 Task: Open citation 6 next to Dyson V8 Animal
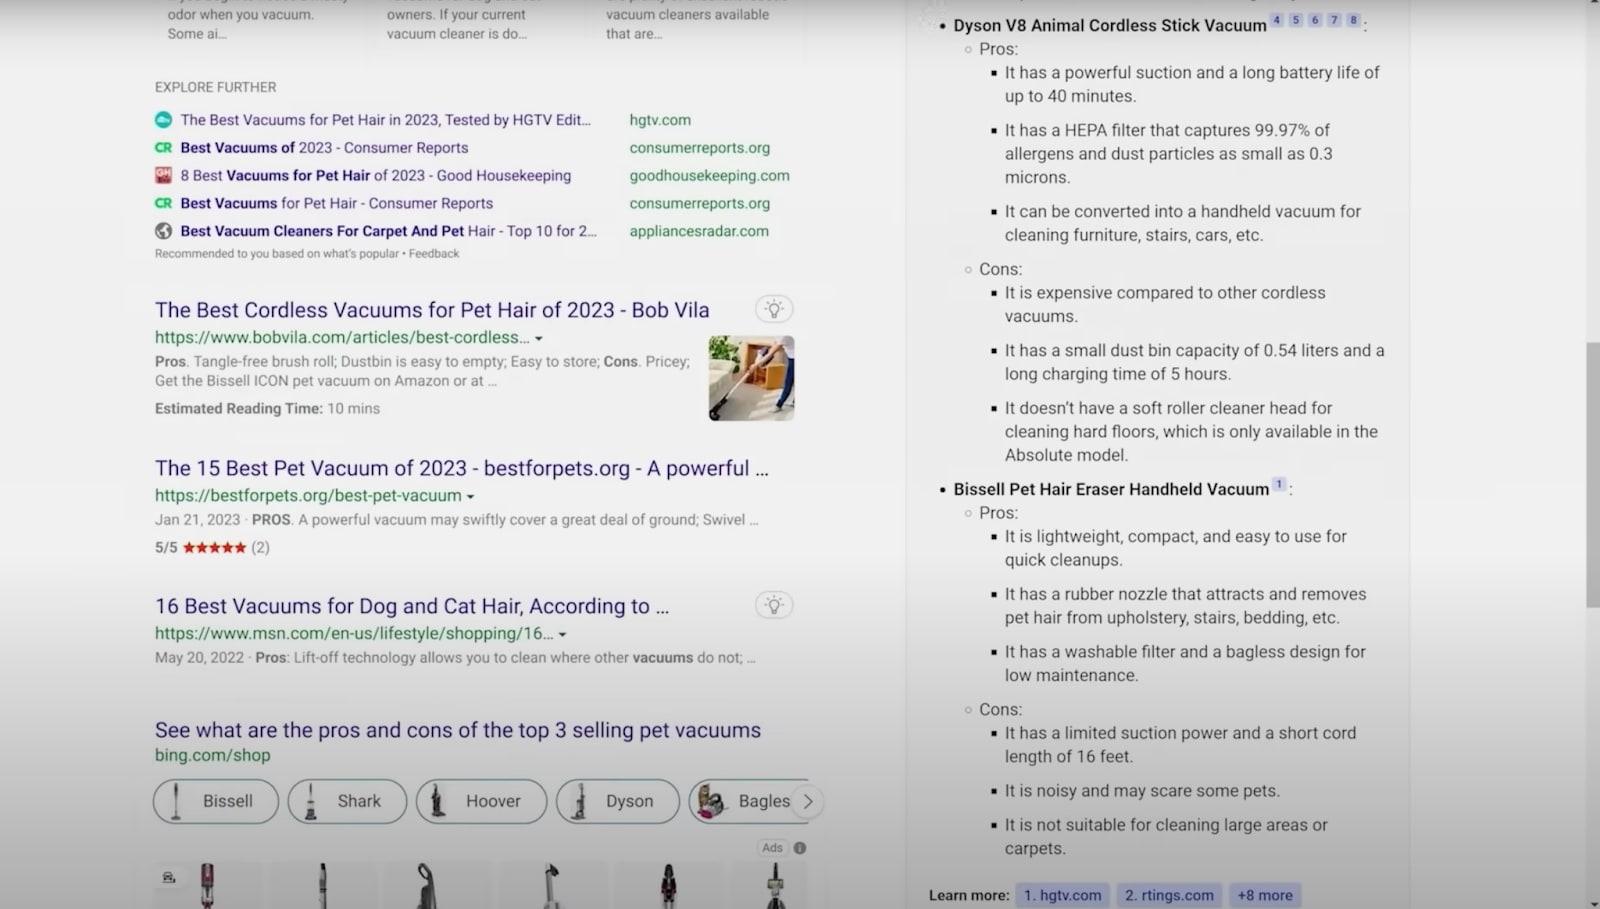coord(1315,20)
